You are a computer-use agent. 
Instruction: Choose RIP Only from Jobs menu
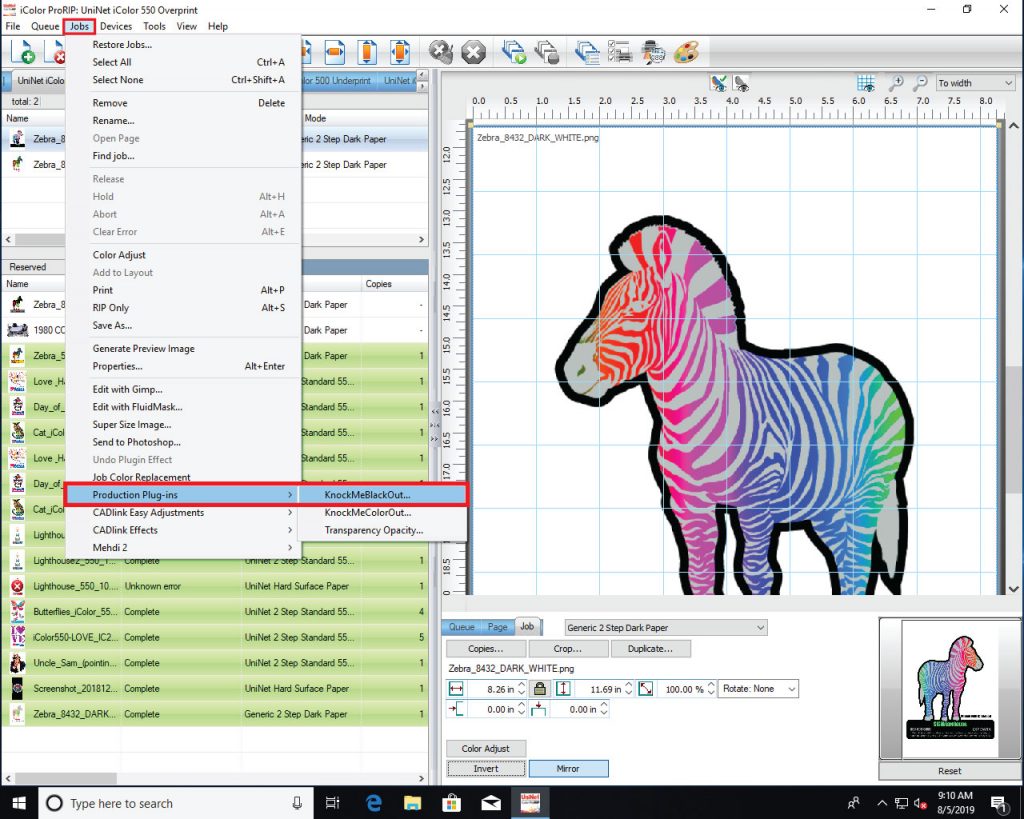[x=182, y=308]
